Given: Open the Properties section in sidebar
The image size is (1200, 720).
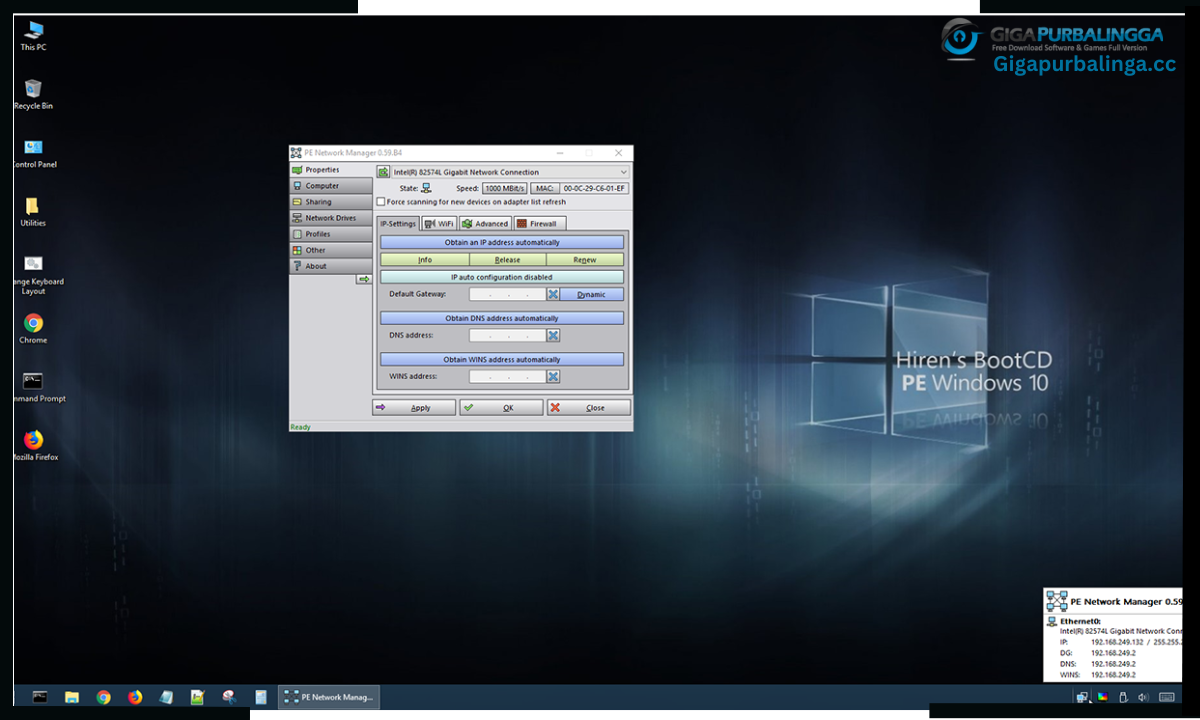Looking at the screenshot, I should tap(331, 170).
